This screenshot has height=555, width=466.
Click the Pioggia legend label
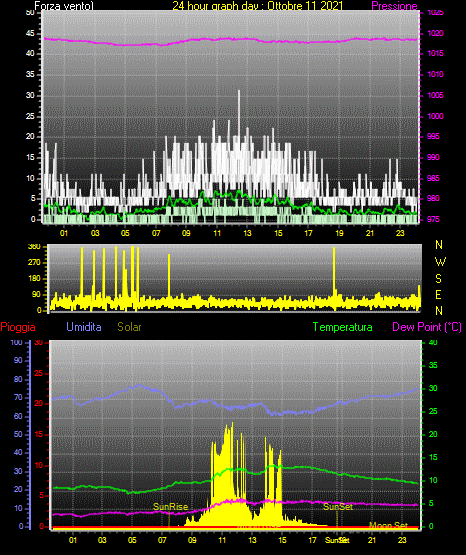[x=18, y=327]
